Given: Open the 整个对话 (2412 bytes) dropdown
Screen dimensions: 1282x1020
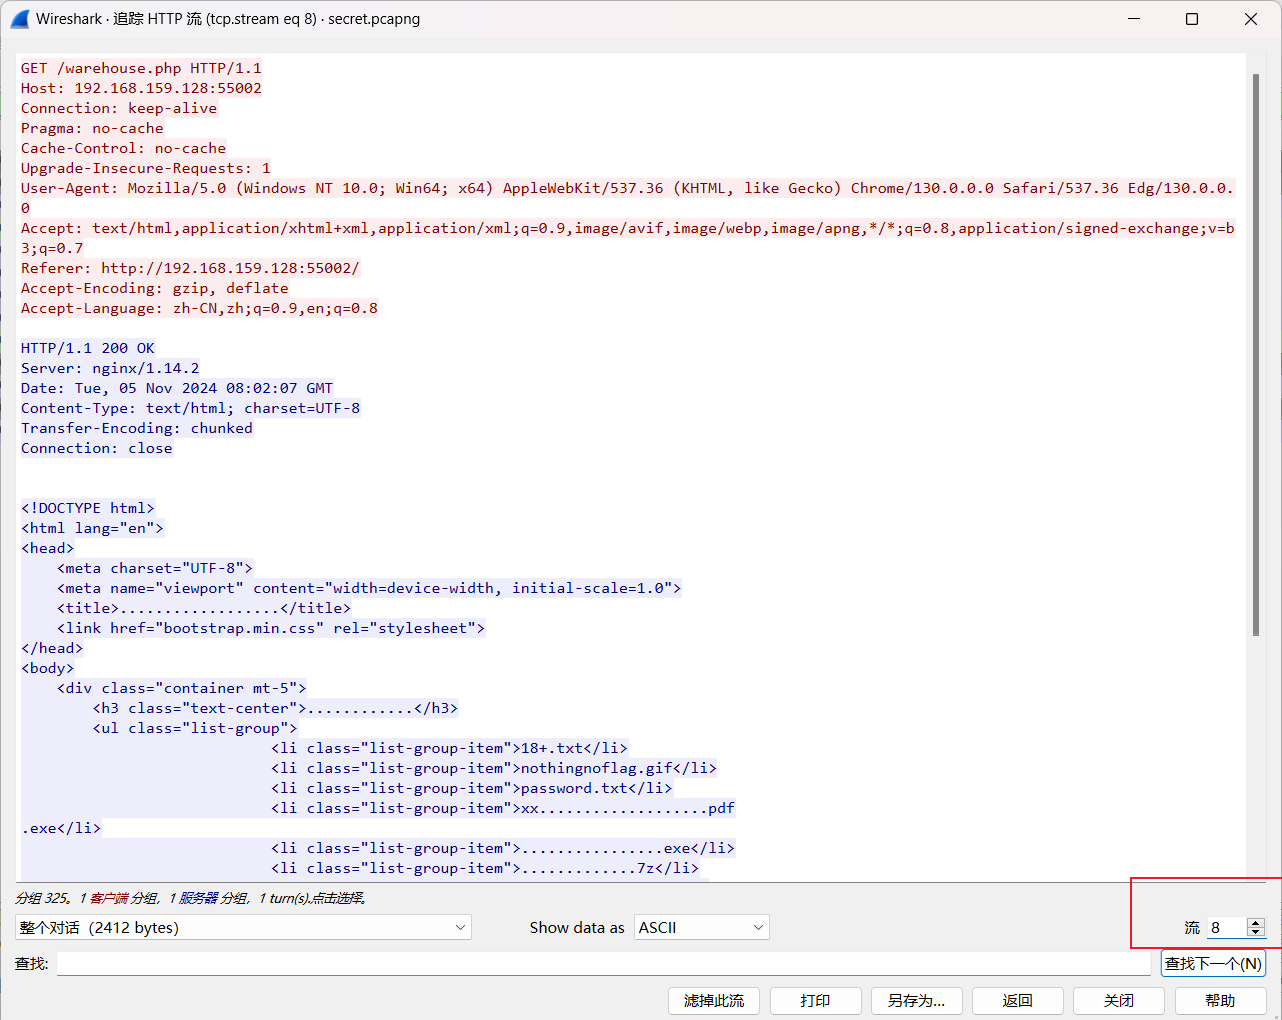Looking at the screenshot, I should tap(243, 927).
